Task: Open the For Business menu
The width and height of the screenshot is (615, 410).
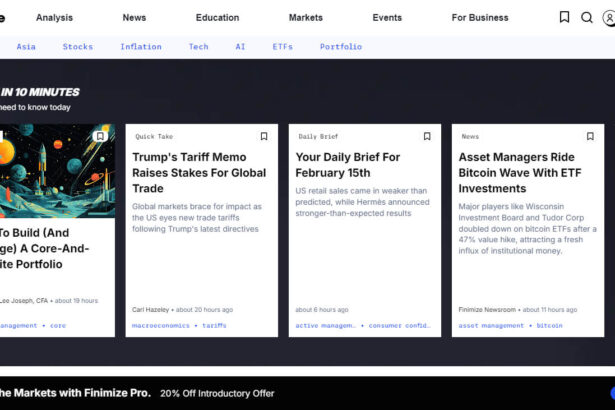Action: (x=480, y=18)
